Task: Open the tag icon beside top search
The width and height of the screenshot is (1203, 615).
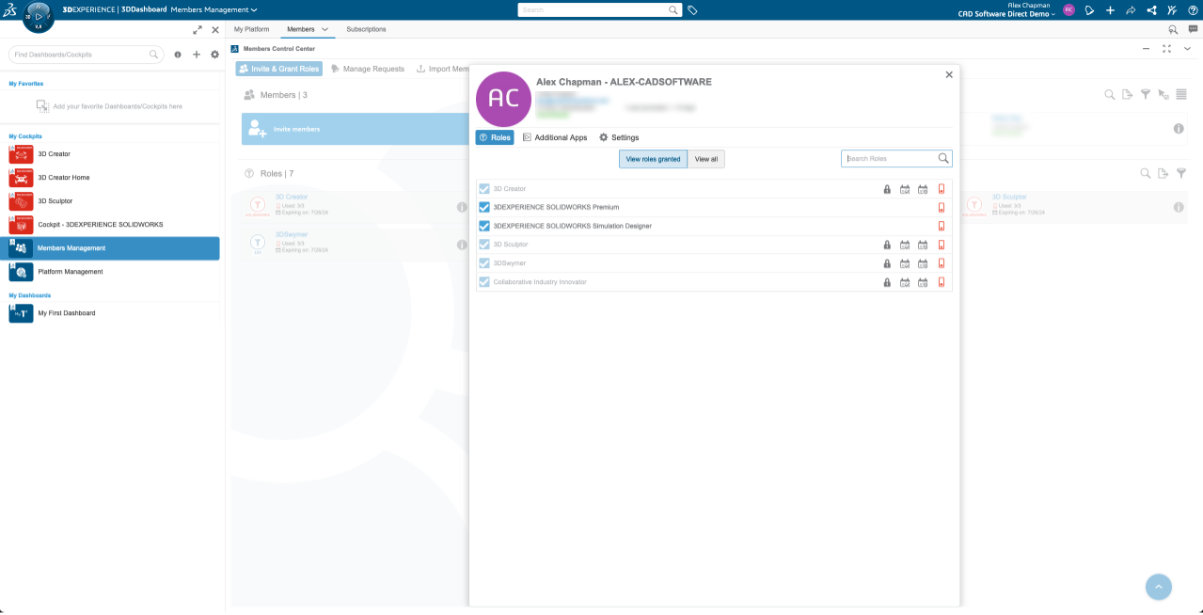Action: click(x=693, y=10)
